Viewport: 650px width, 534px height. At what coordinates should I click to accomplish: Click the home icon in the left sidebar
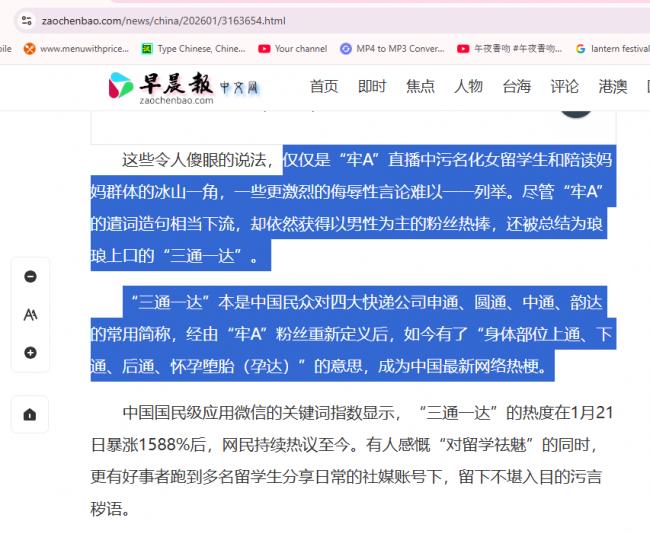(30, 414)
